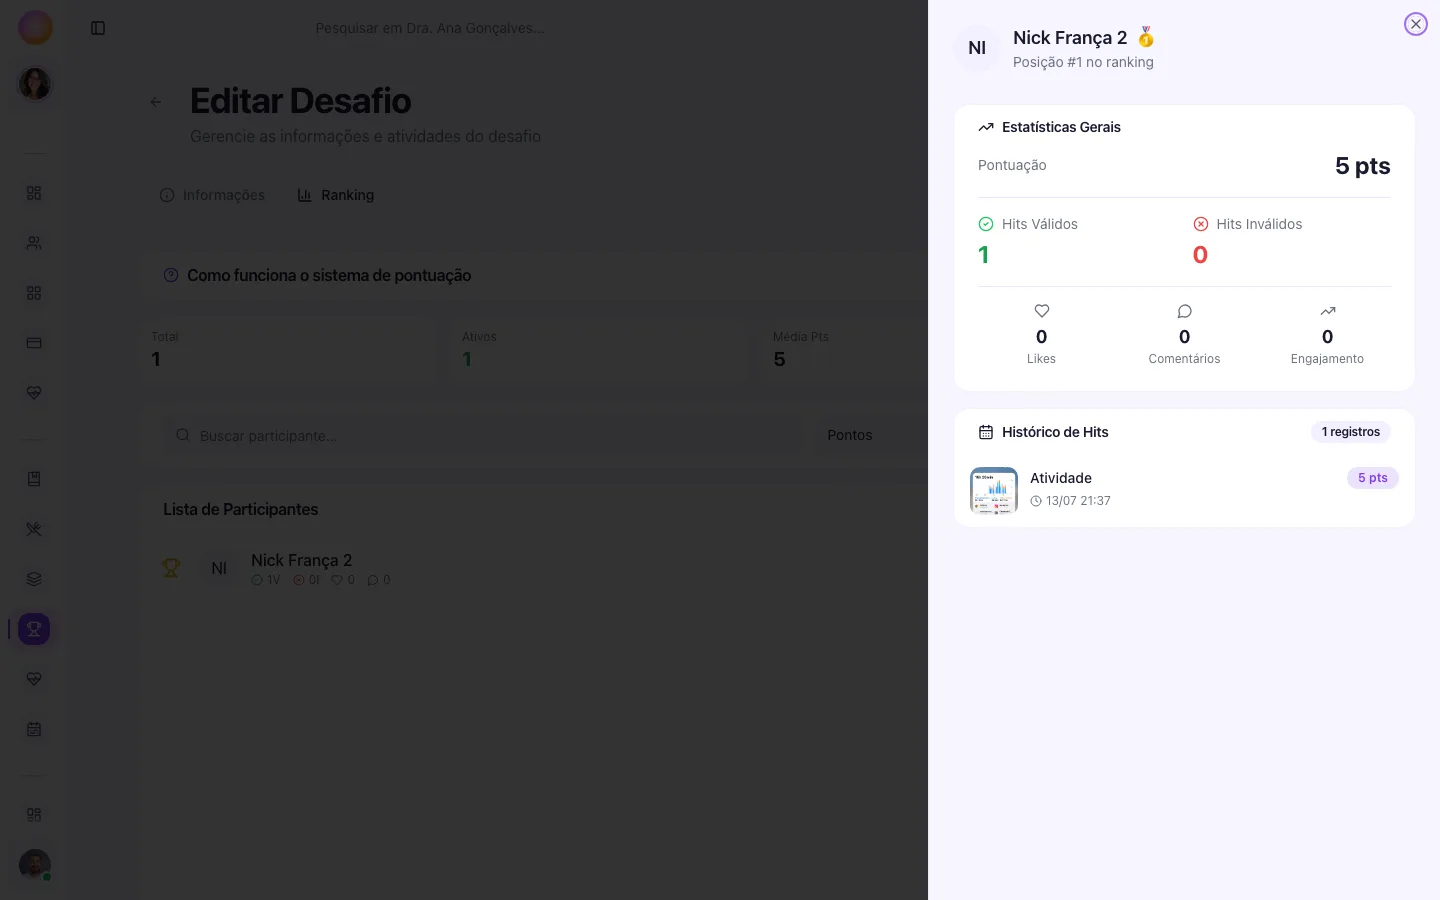This screenshot has width=1440, height=900.
Task: Click the 13/07 21:37 timestamp
Action: [x=1078, y=501]
